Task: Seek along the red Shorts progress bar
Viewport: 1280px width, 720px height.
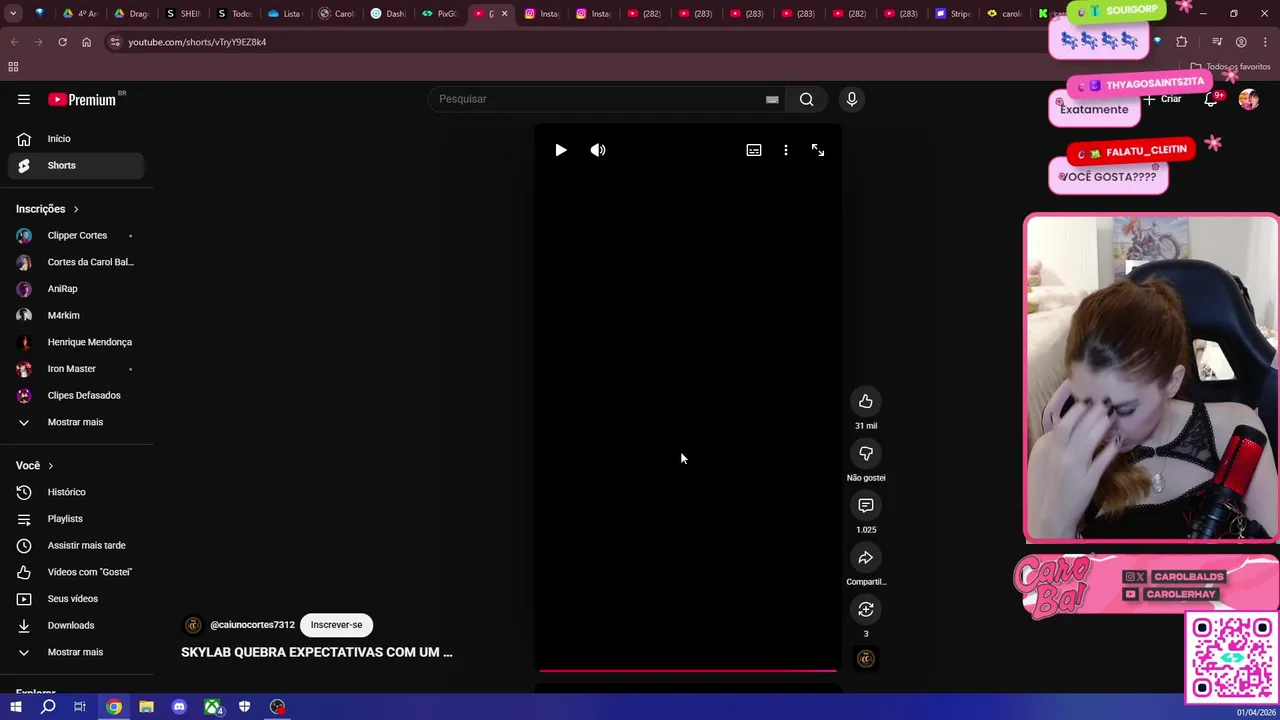Action: pos(688,671)
